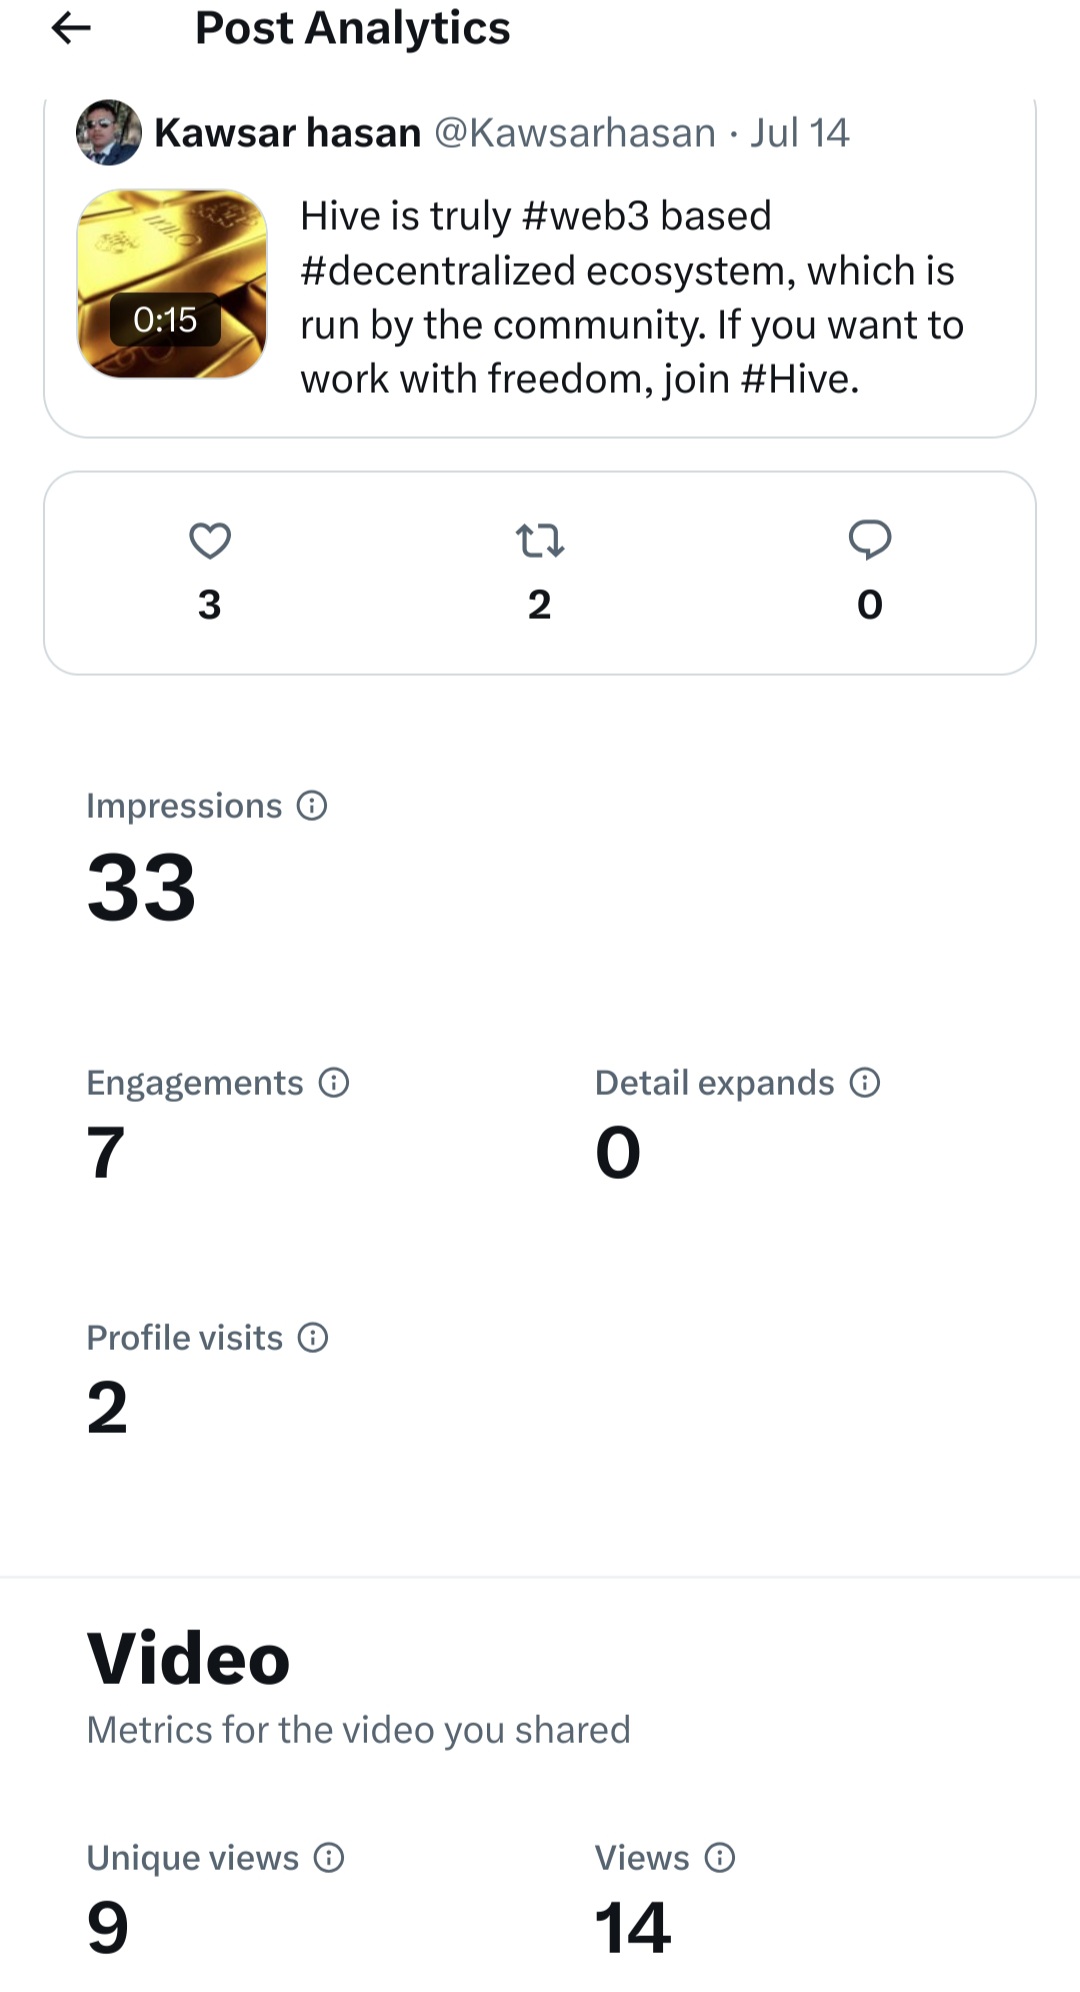Open Kawsar hasan's profile avatar

pyautogui.click(x=109, y=132)
